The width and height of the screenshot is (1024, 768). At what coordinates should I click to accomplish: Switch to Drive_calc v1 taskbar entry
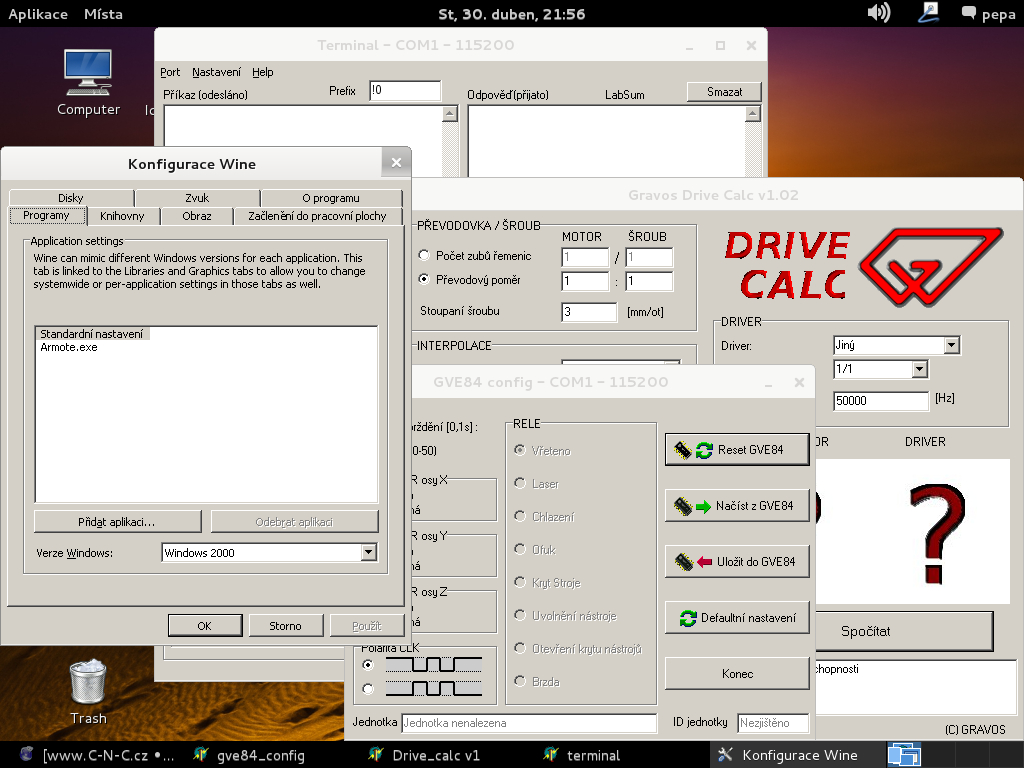pos(424,755)
